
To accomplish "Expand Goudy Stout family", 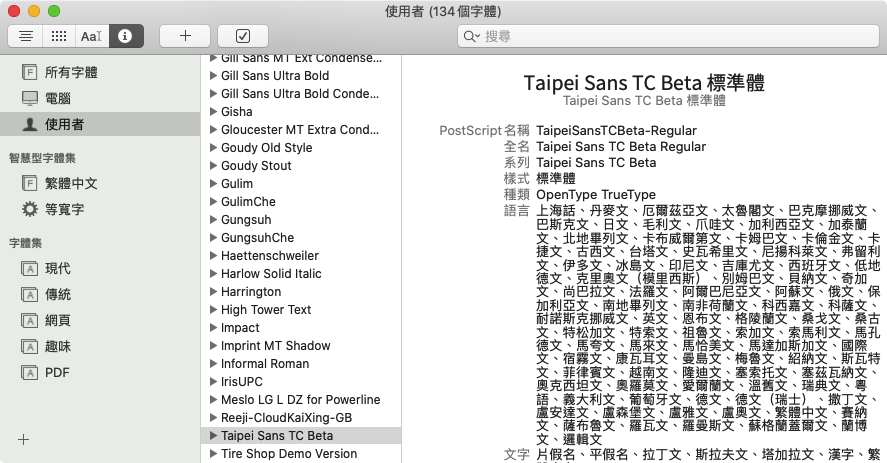I will (x=213, y=166).
